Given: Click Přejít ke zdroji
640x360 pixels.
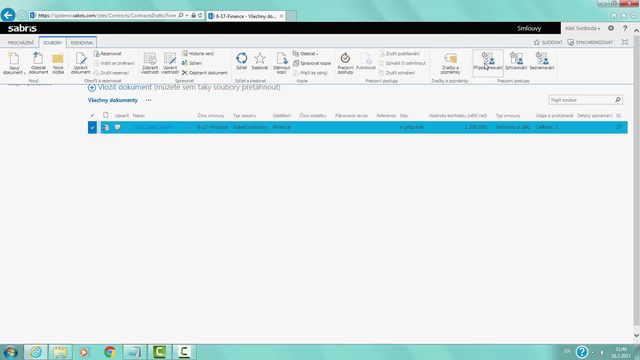Looking at the screenshot, I should [x=310, y=73].
